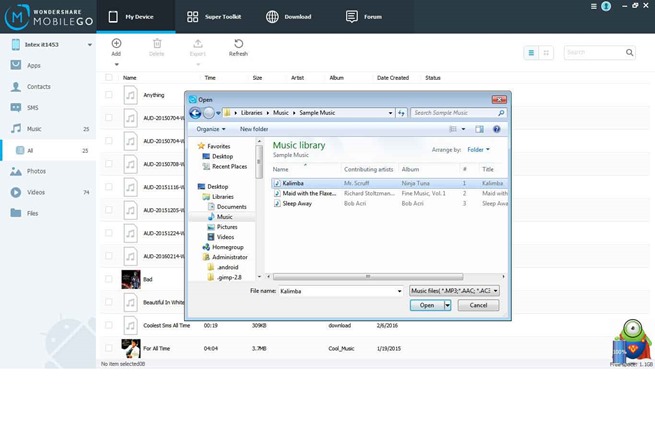The width and height of the screenshot is (655, 432).
Task: Check the box for For All Time
Action: (109, 348)
